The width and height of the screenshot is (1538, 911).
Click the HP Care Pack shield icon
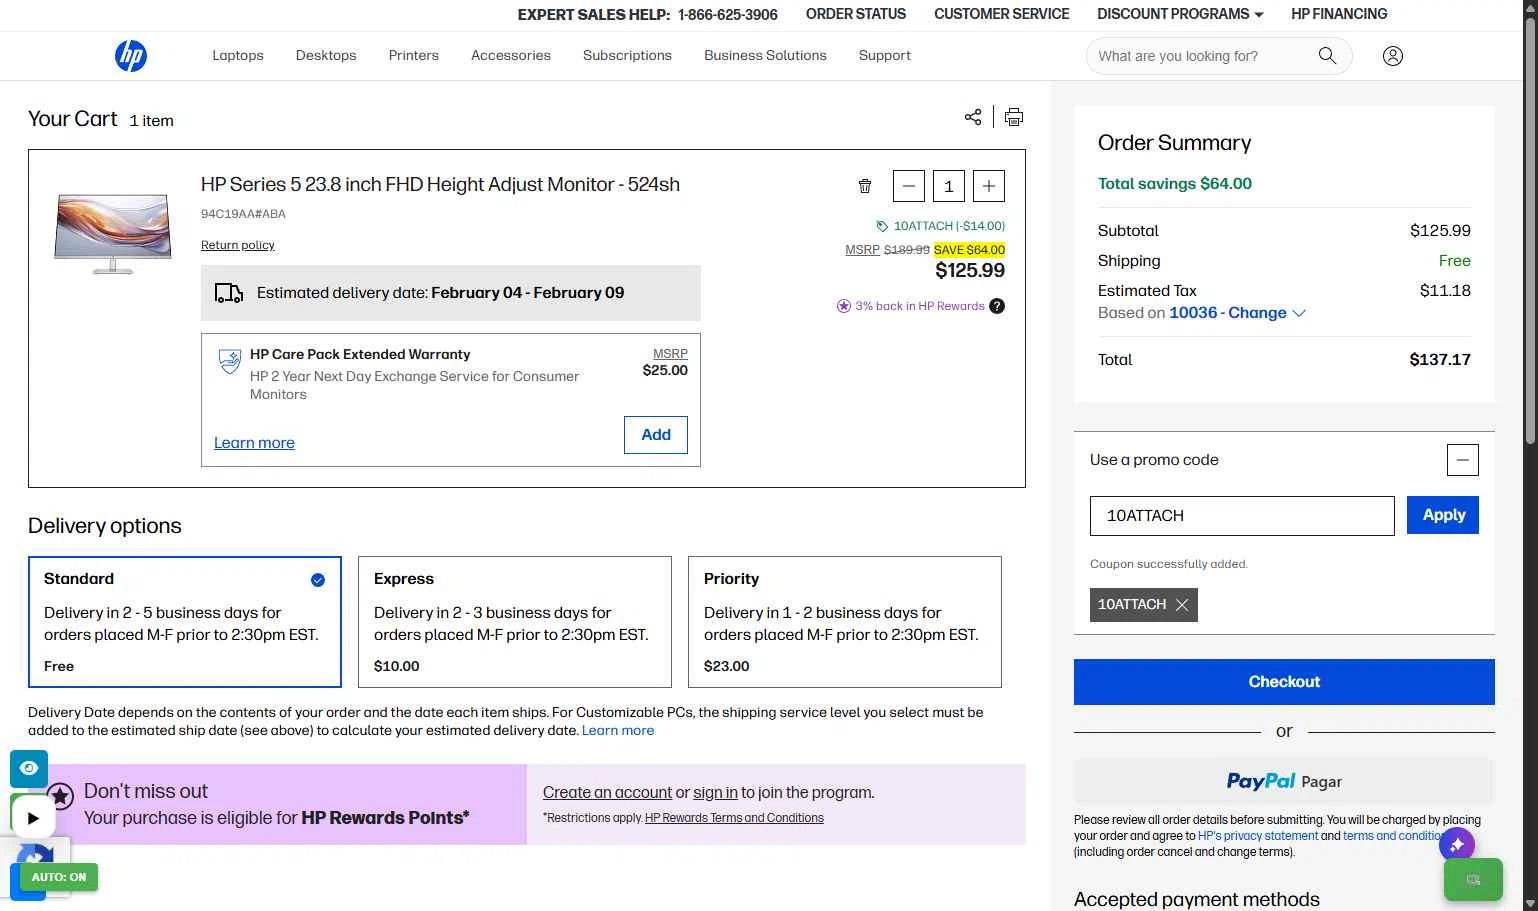click(230, 361)
